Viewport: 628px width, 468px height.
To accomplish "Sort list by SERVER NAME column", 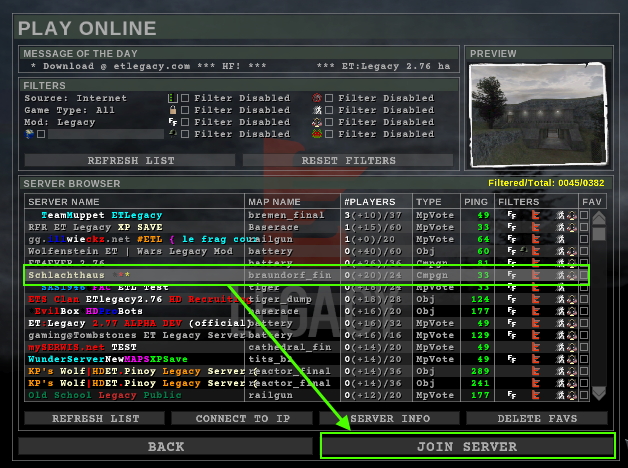I will coord(134,202).
